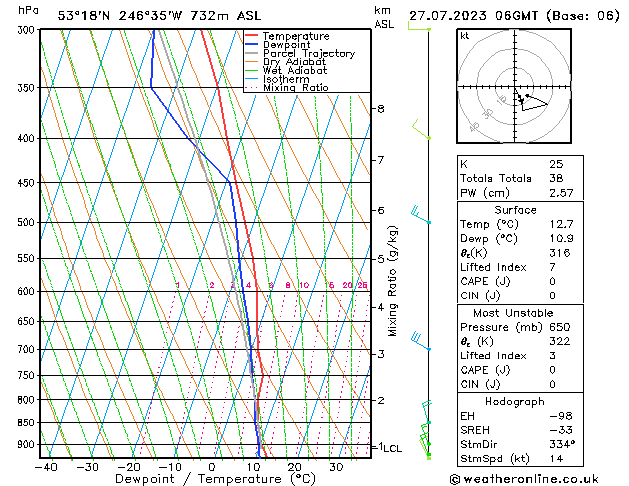629x486 pixels.
Task: Click the red Temperature line swatch in legend
Action: (251, 36)
